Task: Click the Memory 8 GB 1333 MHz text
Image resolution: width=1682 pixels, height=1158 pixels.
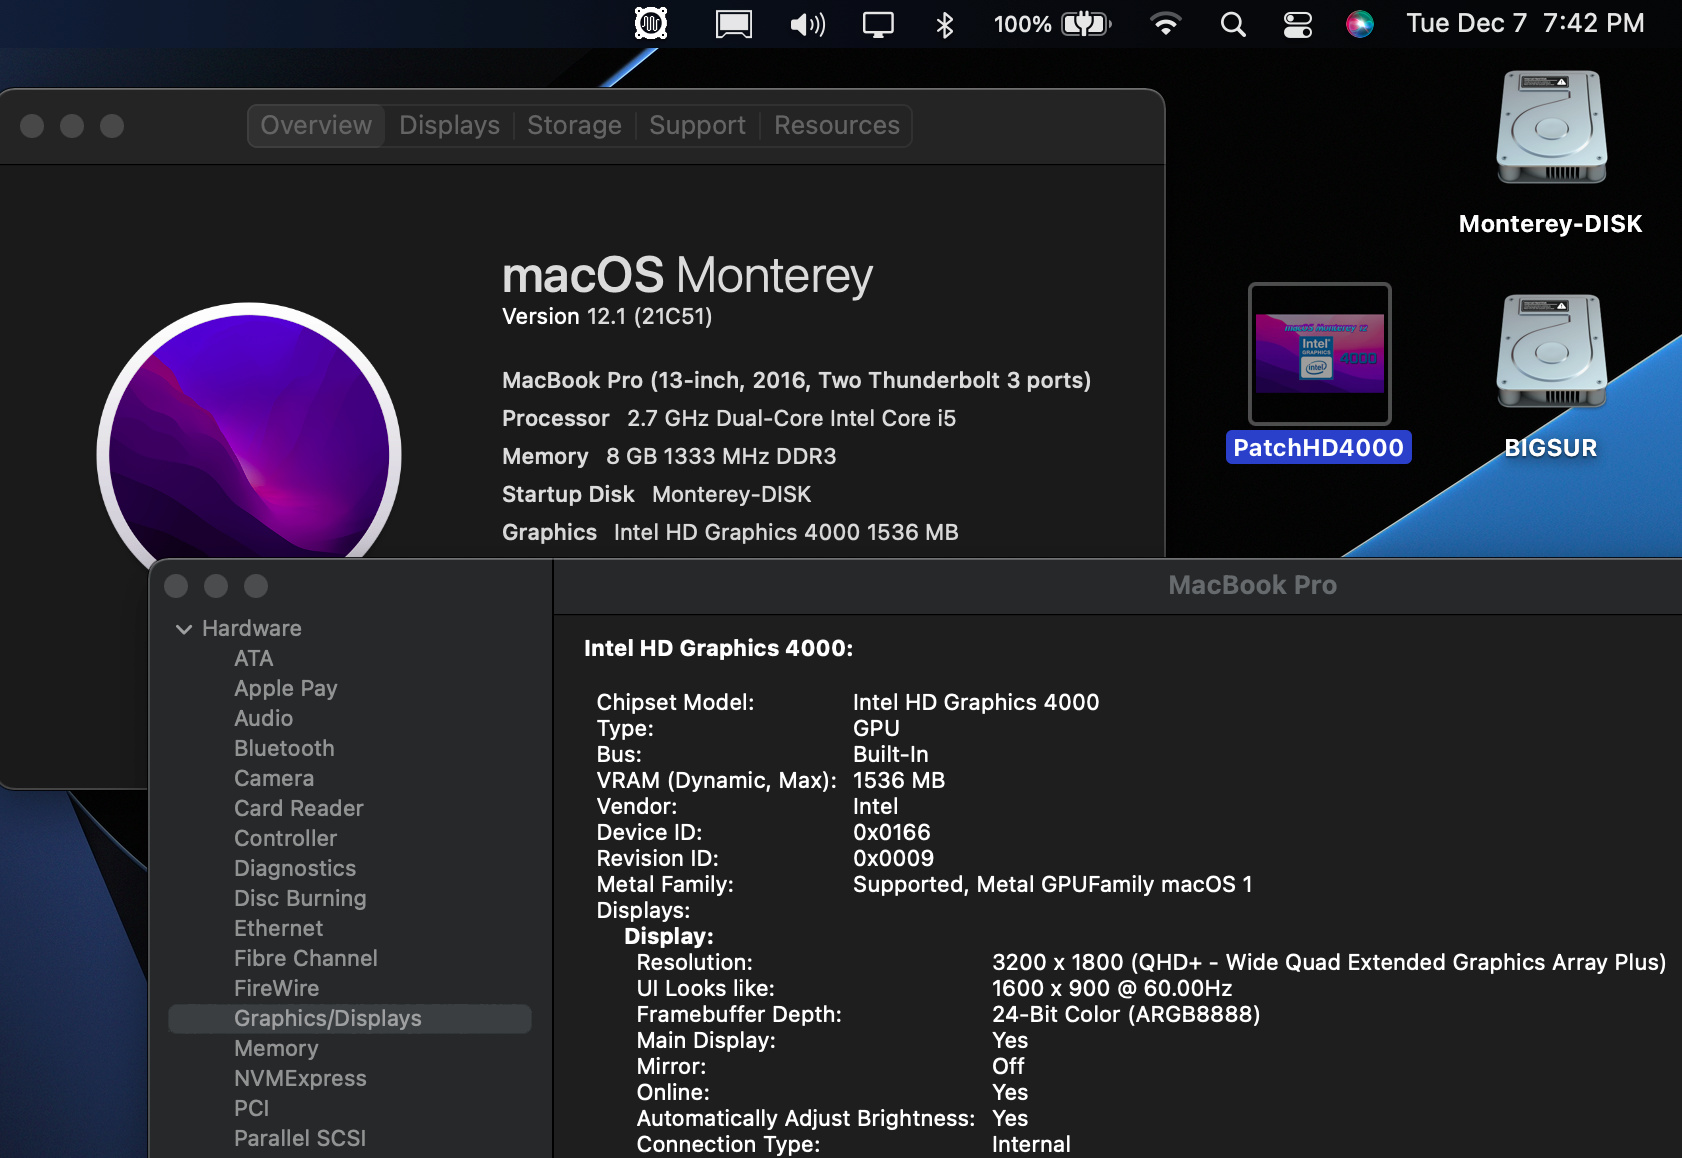Action: click(x=669, y=456)
